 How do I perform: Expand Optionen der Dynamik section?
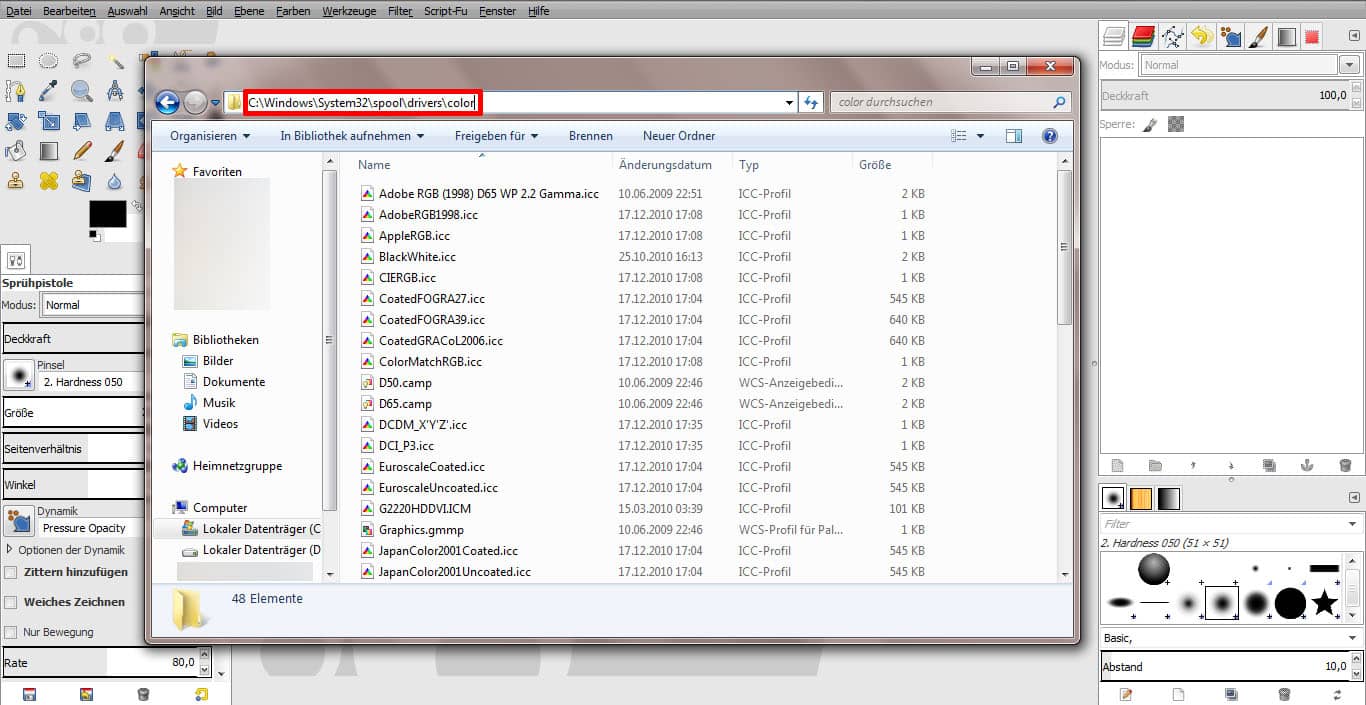(10, 550)
